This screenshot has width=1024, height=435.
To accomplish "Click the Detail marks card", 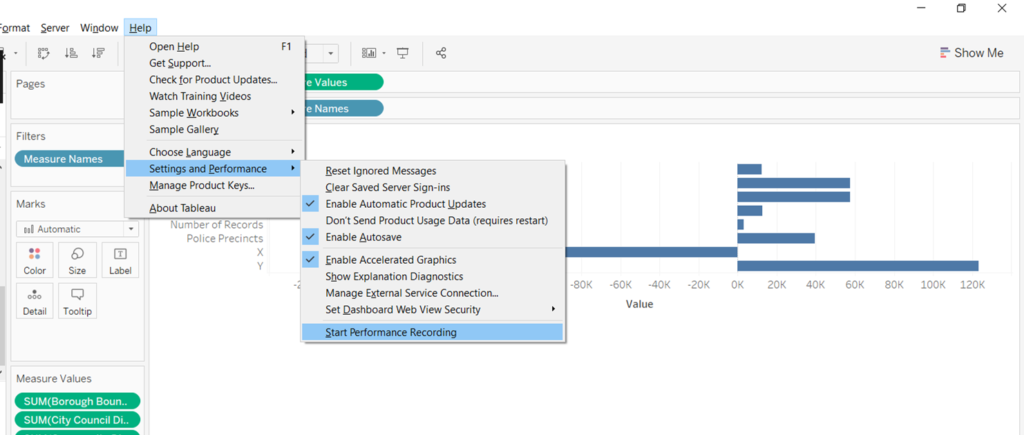I will 35,301.
